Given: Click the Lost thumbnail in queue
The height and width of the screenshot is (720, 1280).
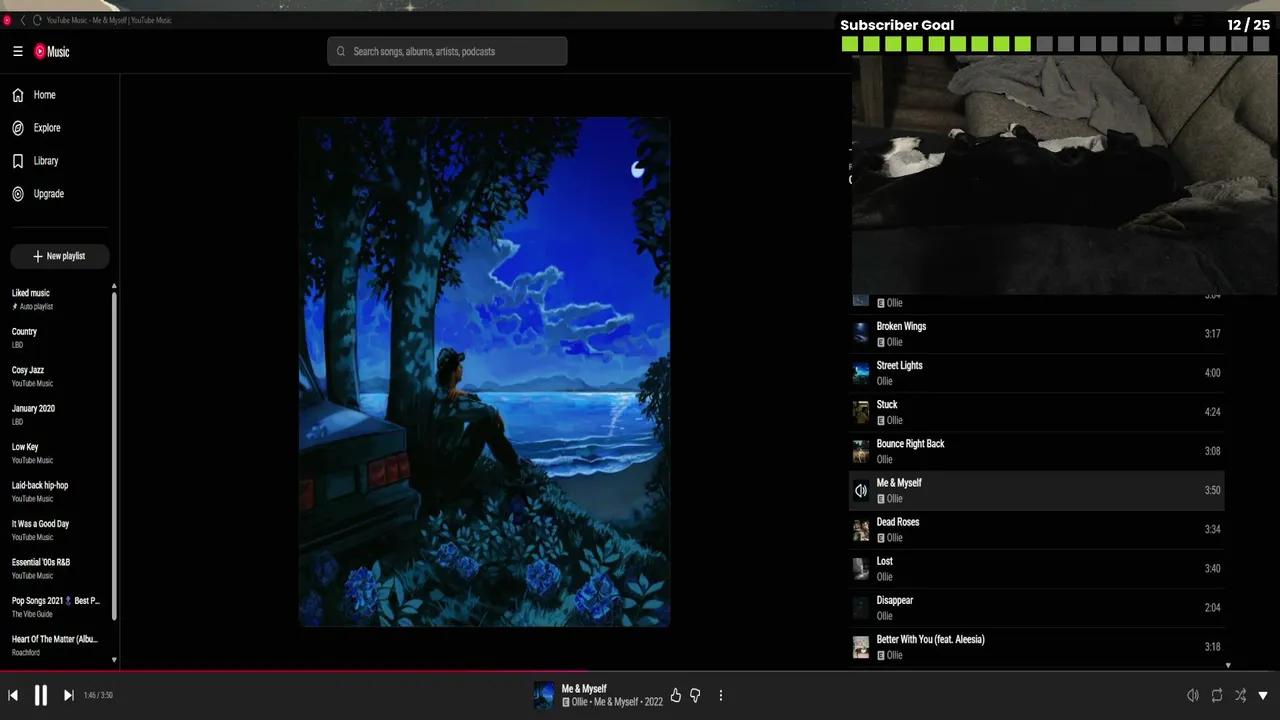Looking at the screenshot, I should coord(861,569).
